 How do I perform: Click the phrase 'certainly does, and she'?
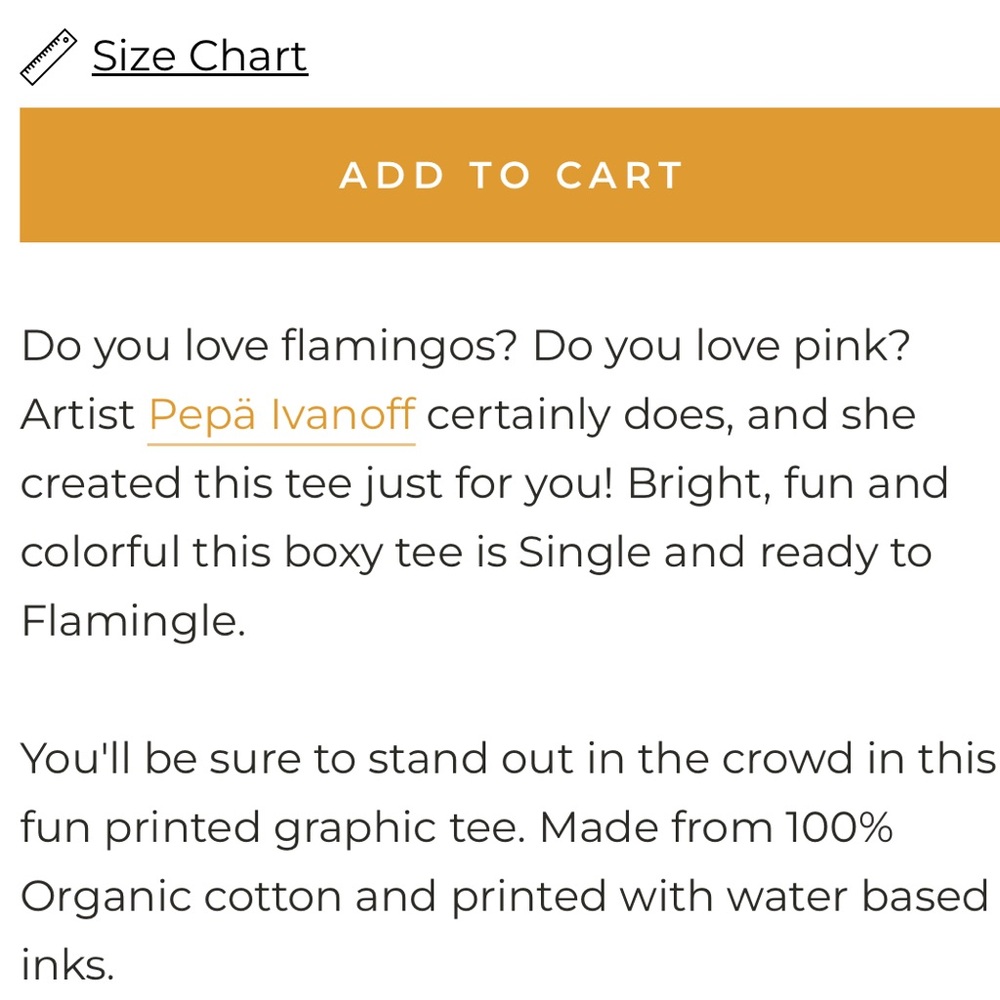coord(671,415)
